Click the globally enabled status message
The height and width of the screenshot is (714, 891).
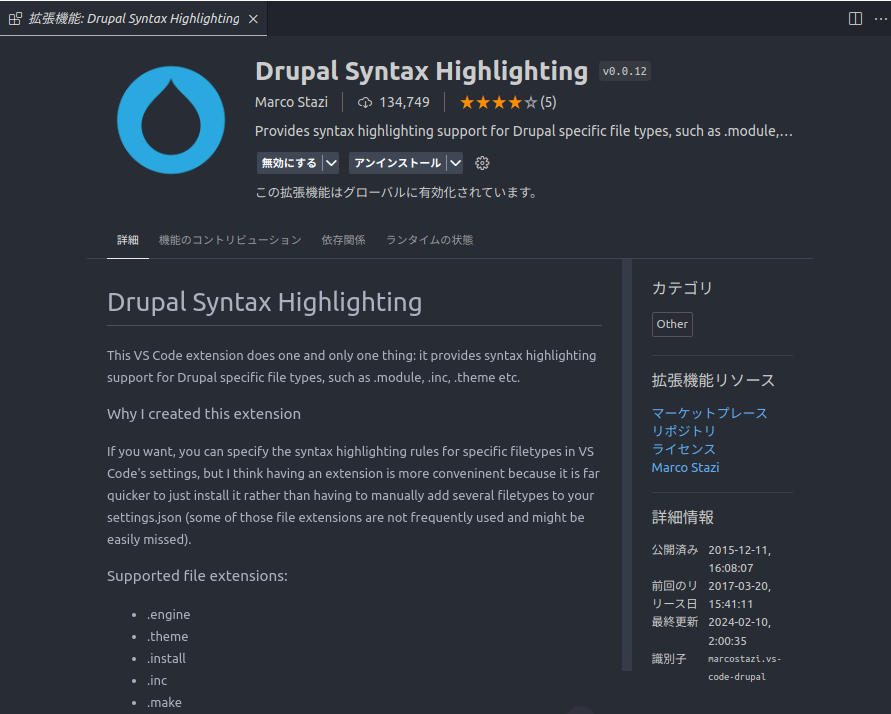coord(396,193)
